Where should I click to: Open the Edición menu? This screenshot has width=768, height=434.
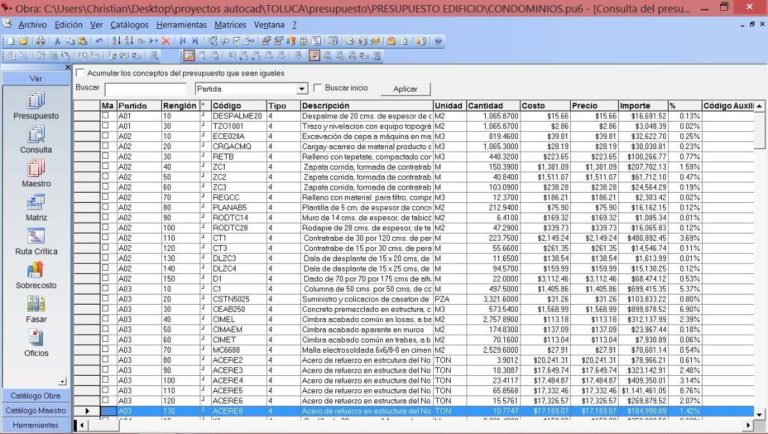point(68,24)
